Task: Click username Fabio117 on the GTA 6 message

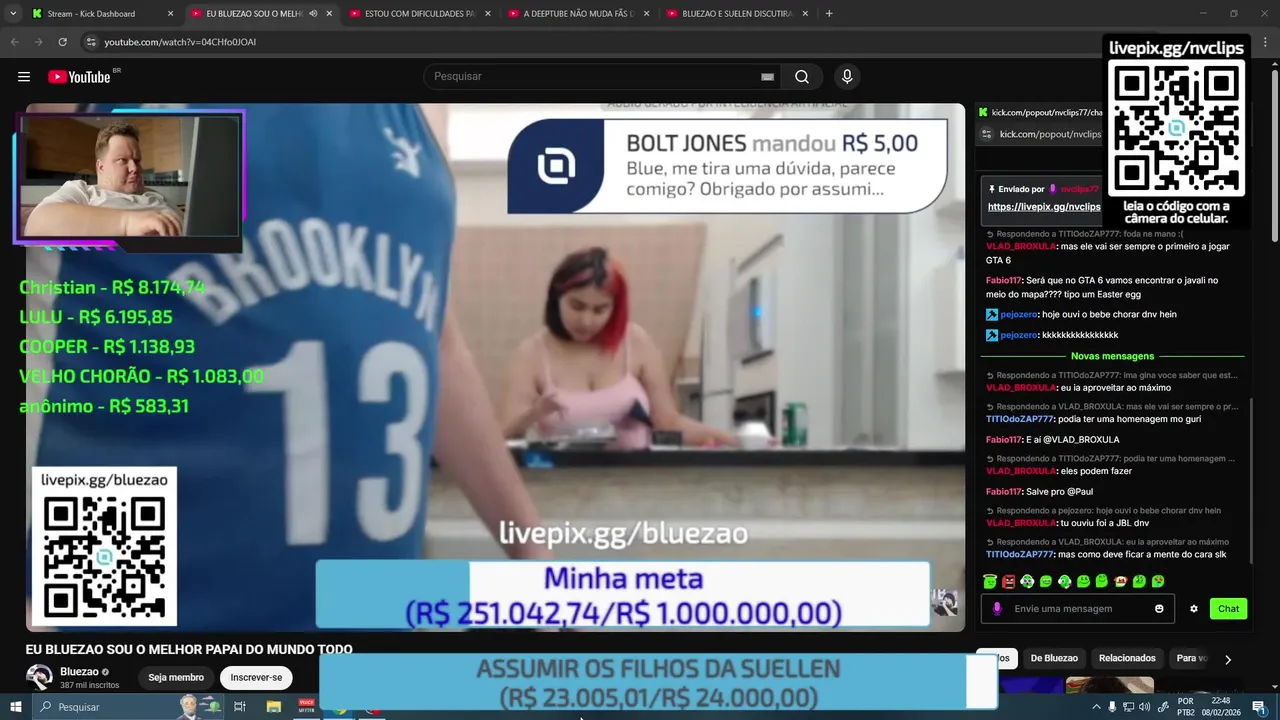Action: click(1004, 280)
